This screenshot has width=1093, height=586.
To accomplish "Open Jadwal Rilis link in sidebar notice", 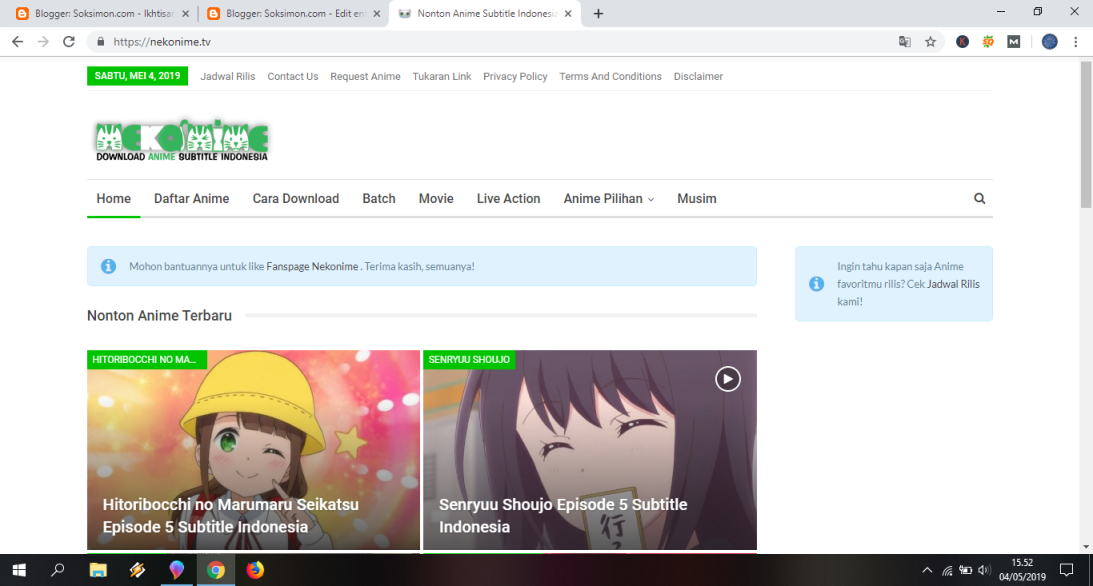I will 953,284.
